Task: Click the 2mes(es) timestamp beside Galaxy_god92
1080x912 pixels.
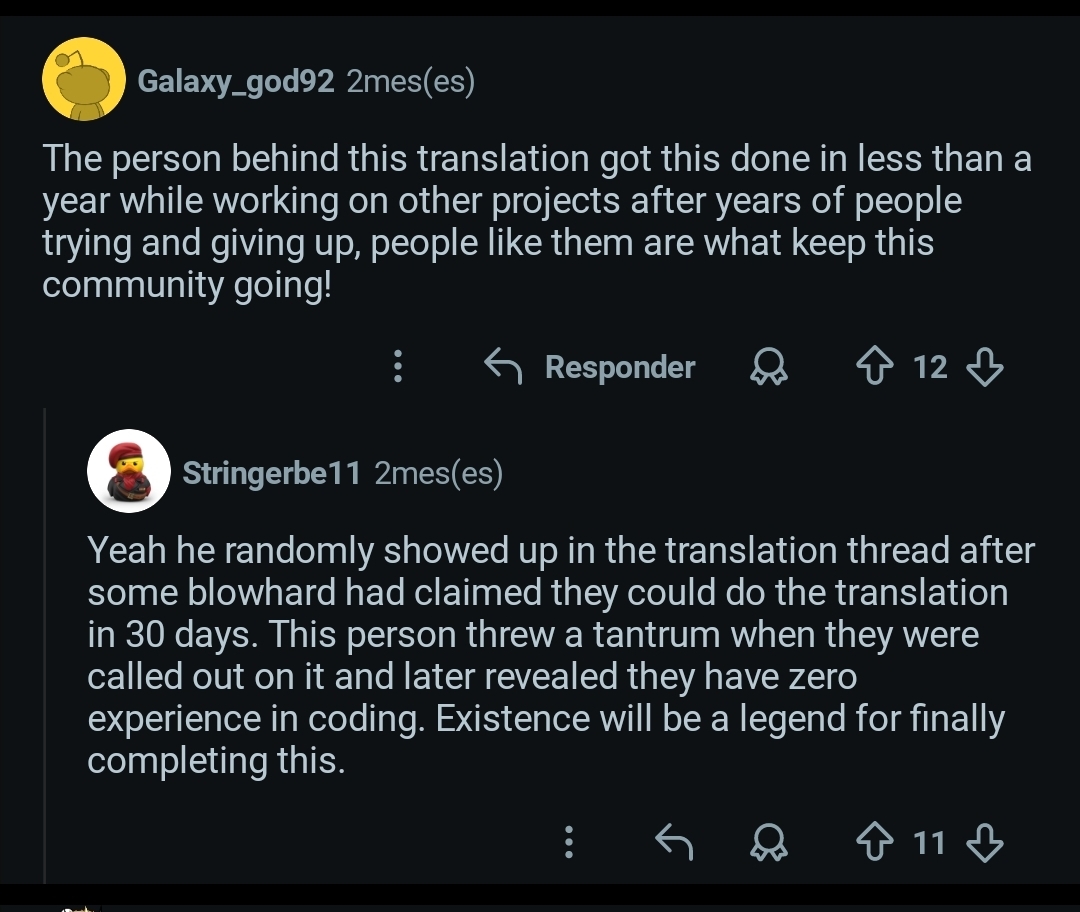Action: pyautogui.click(x=410, y=81)
